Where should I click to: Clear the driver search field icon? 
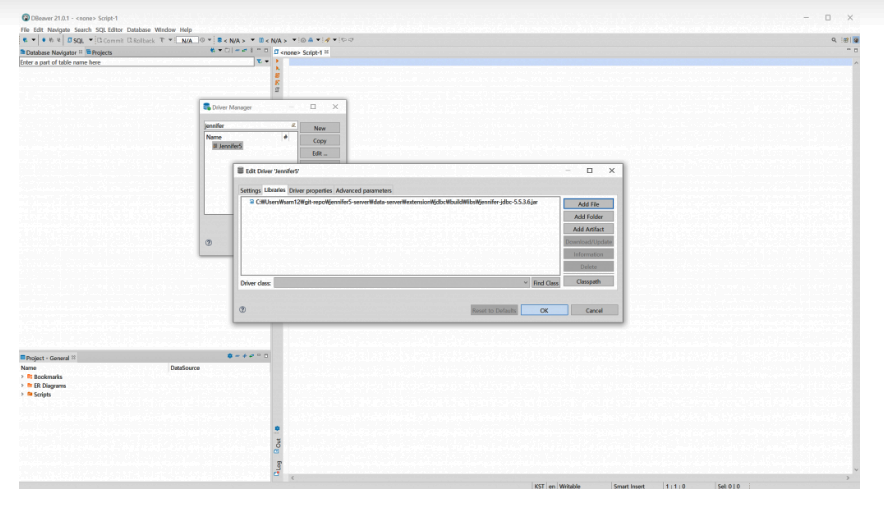tap(293, 126)
